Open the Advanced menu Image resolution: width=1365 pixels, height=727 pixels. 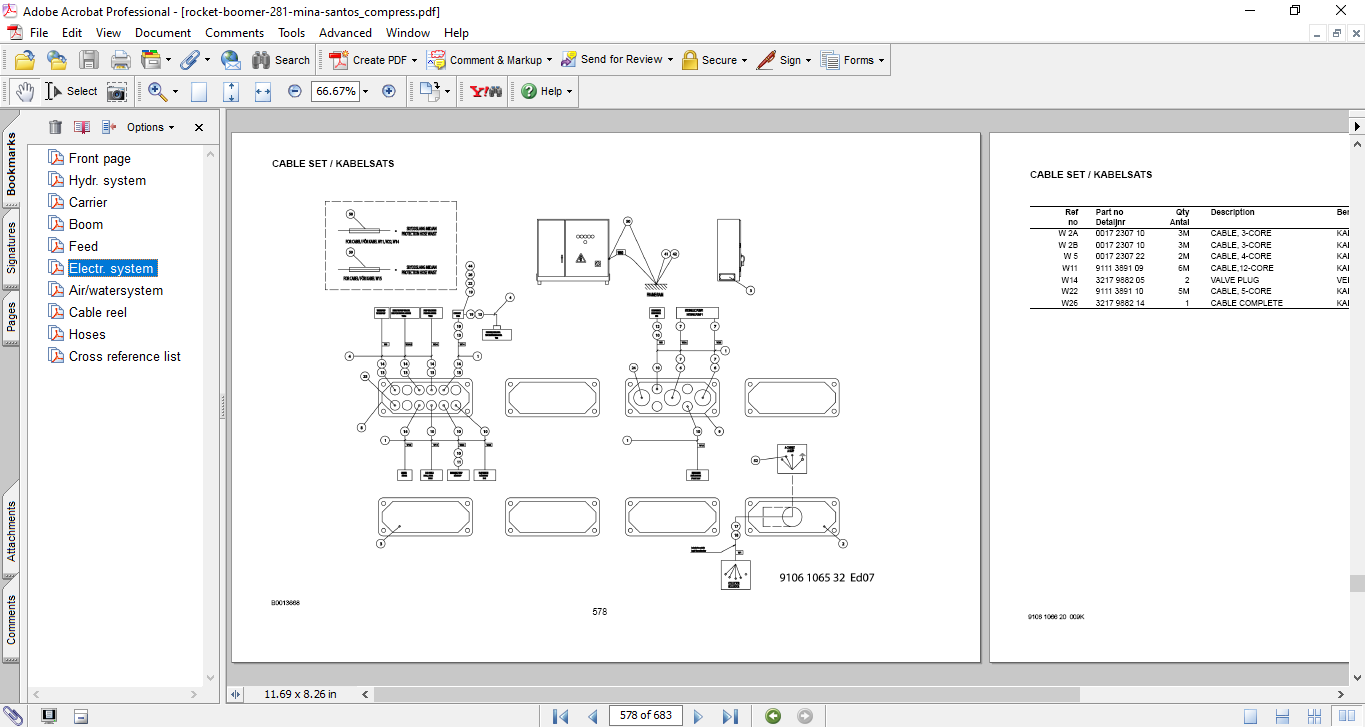tap(345, 33)
